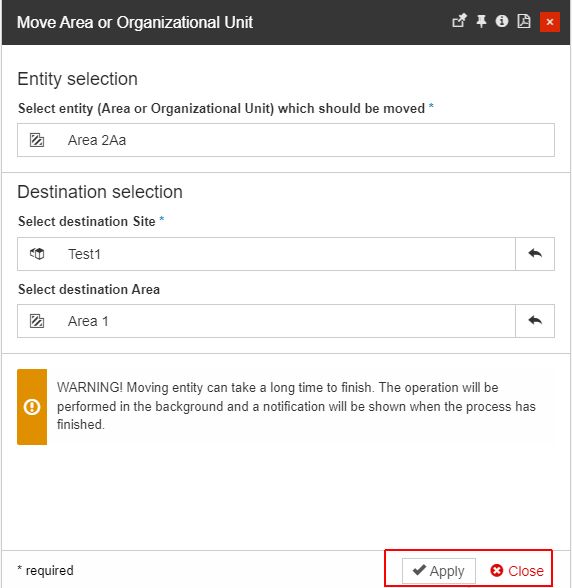Open the destination Site field Test1
The width and height of the screenshot is (572, 588).
pos(266,254)
